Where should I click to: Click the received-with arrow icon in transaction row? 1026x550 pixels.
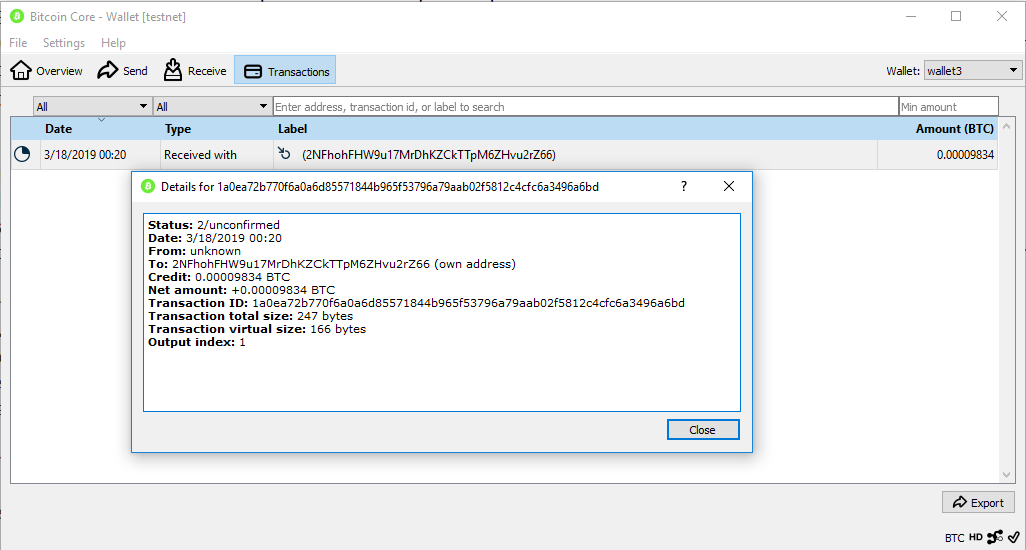coord(284,154)
